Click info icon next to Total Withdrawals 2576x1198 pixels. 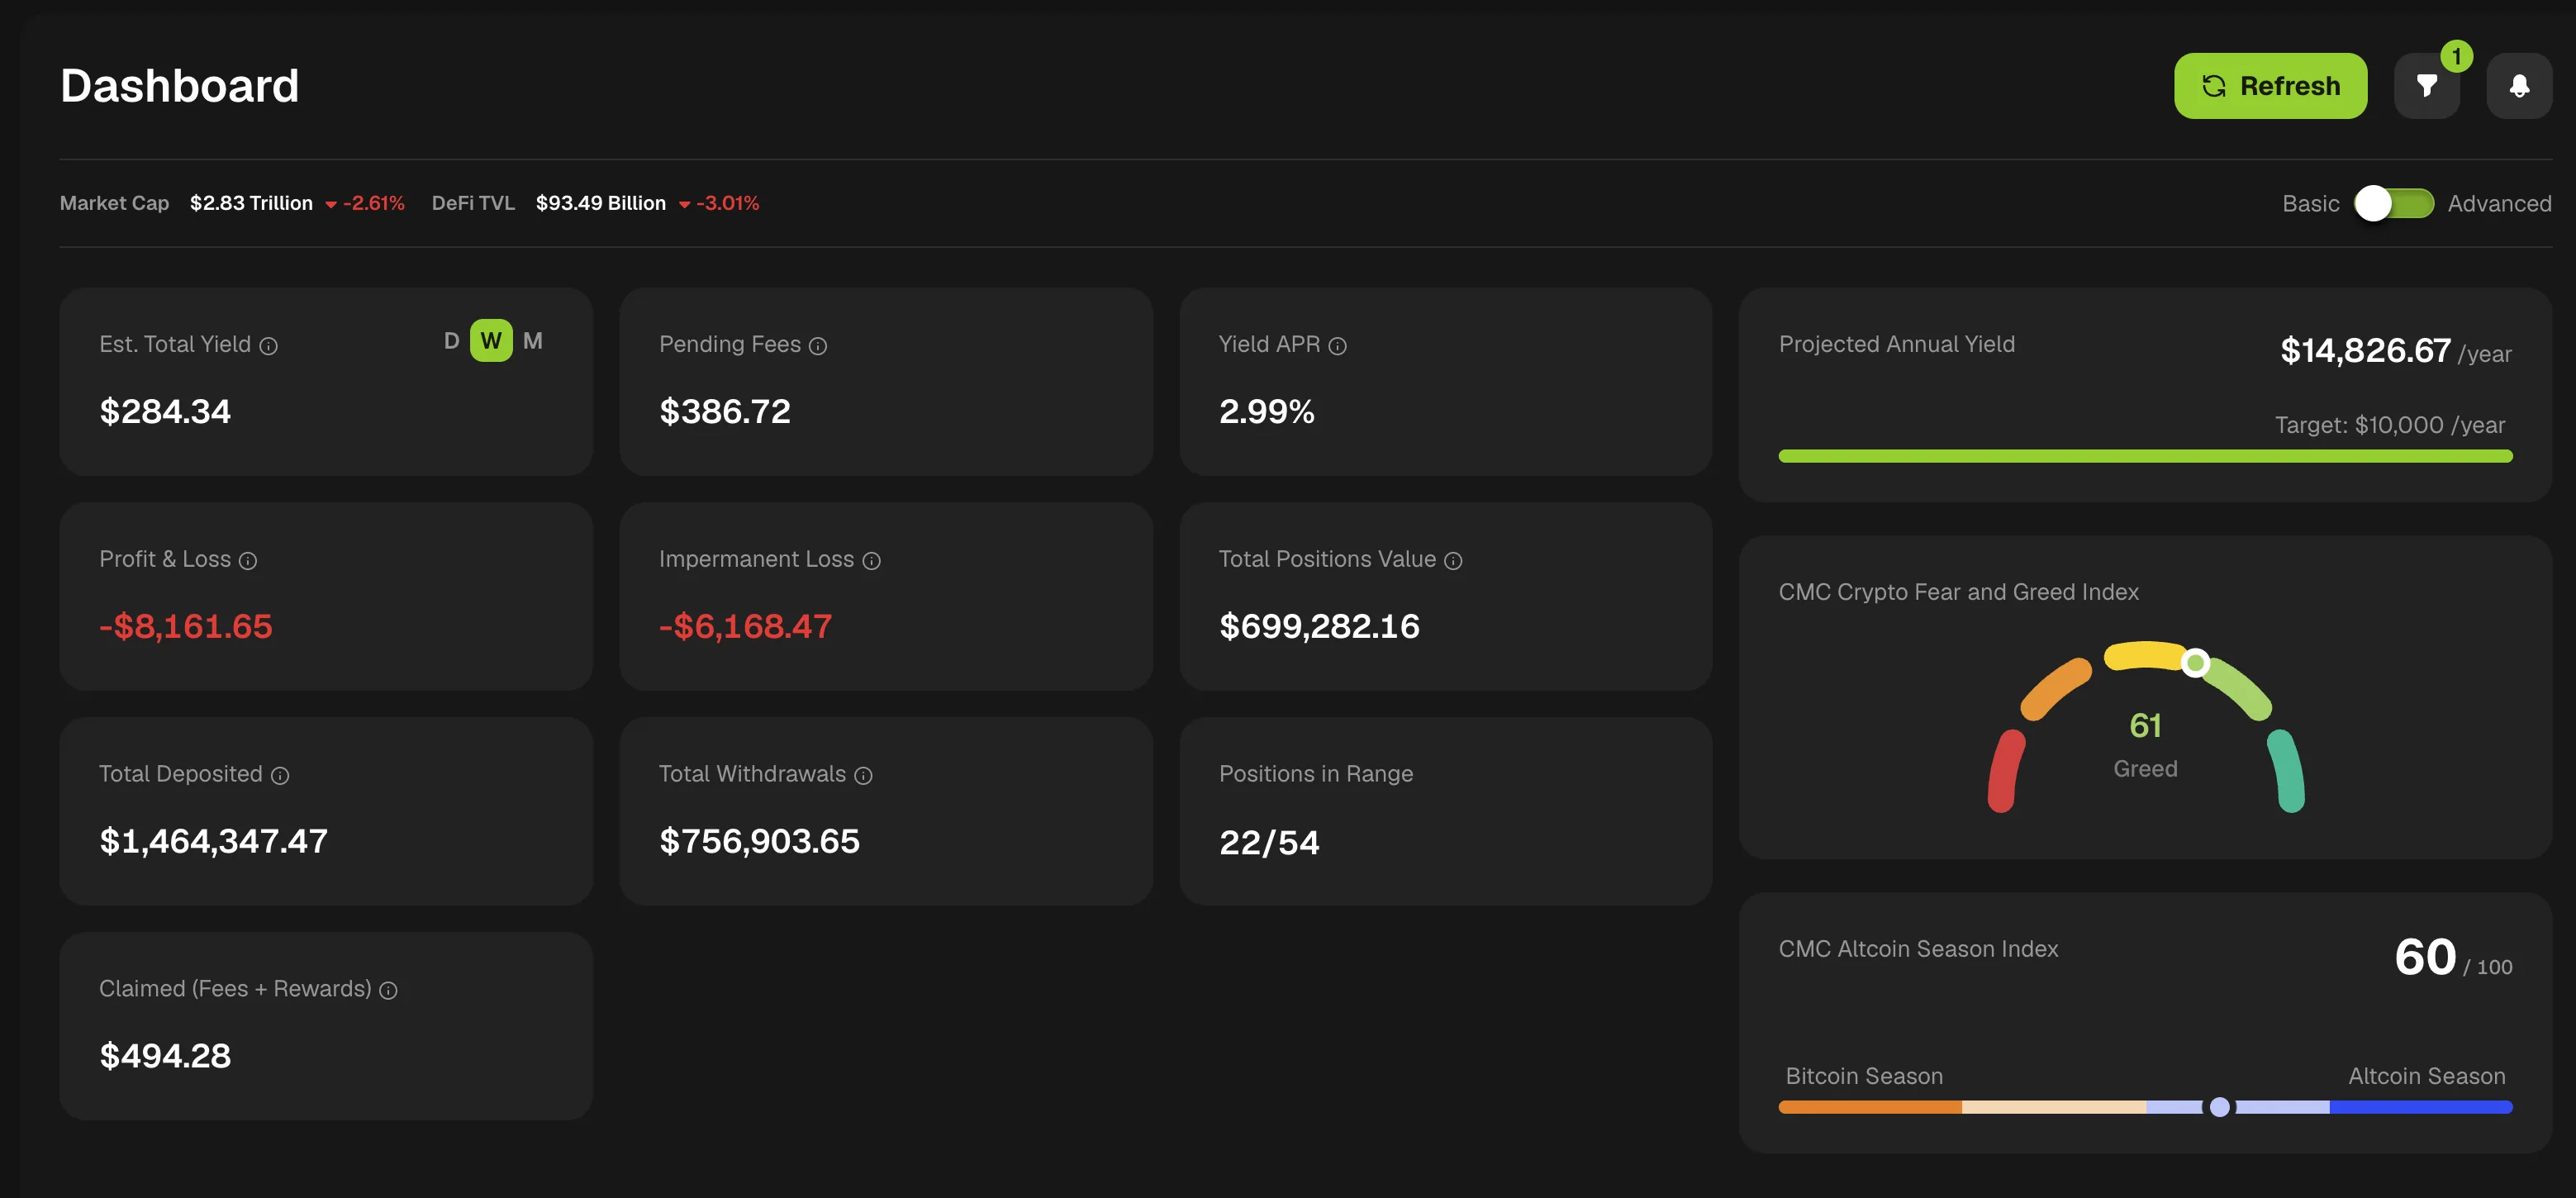[x=863, y=776]
